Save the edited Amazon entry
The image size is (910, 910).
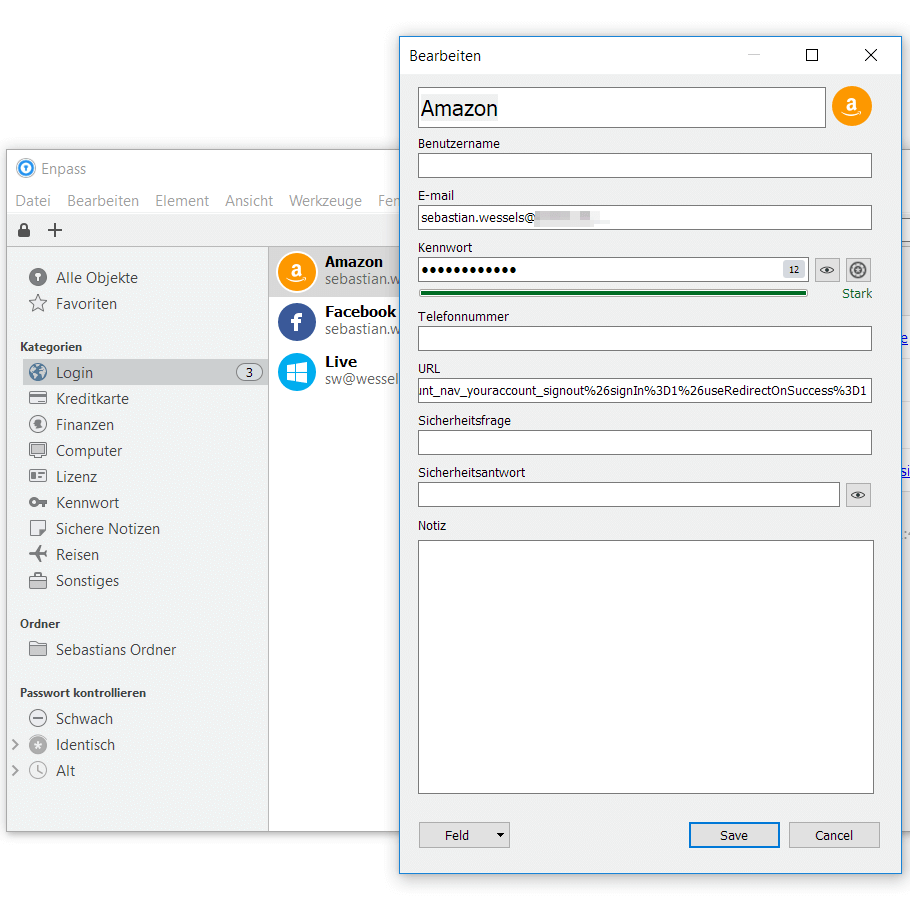734,835
